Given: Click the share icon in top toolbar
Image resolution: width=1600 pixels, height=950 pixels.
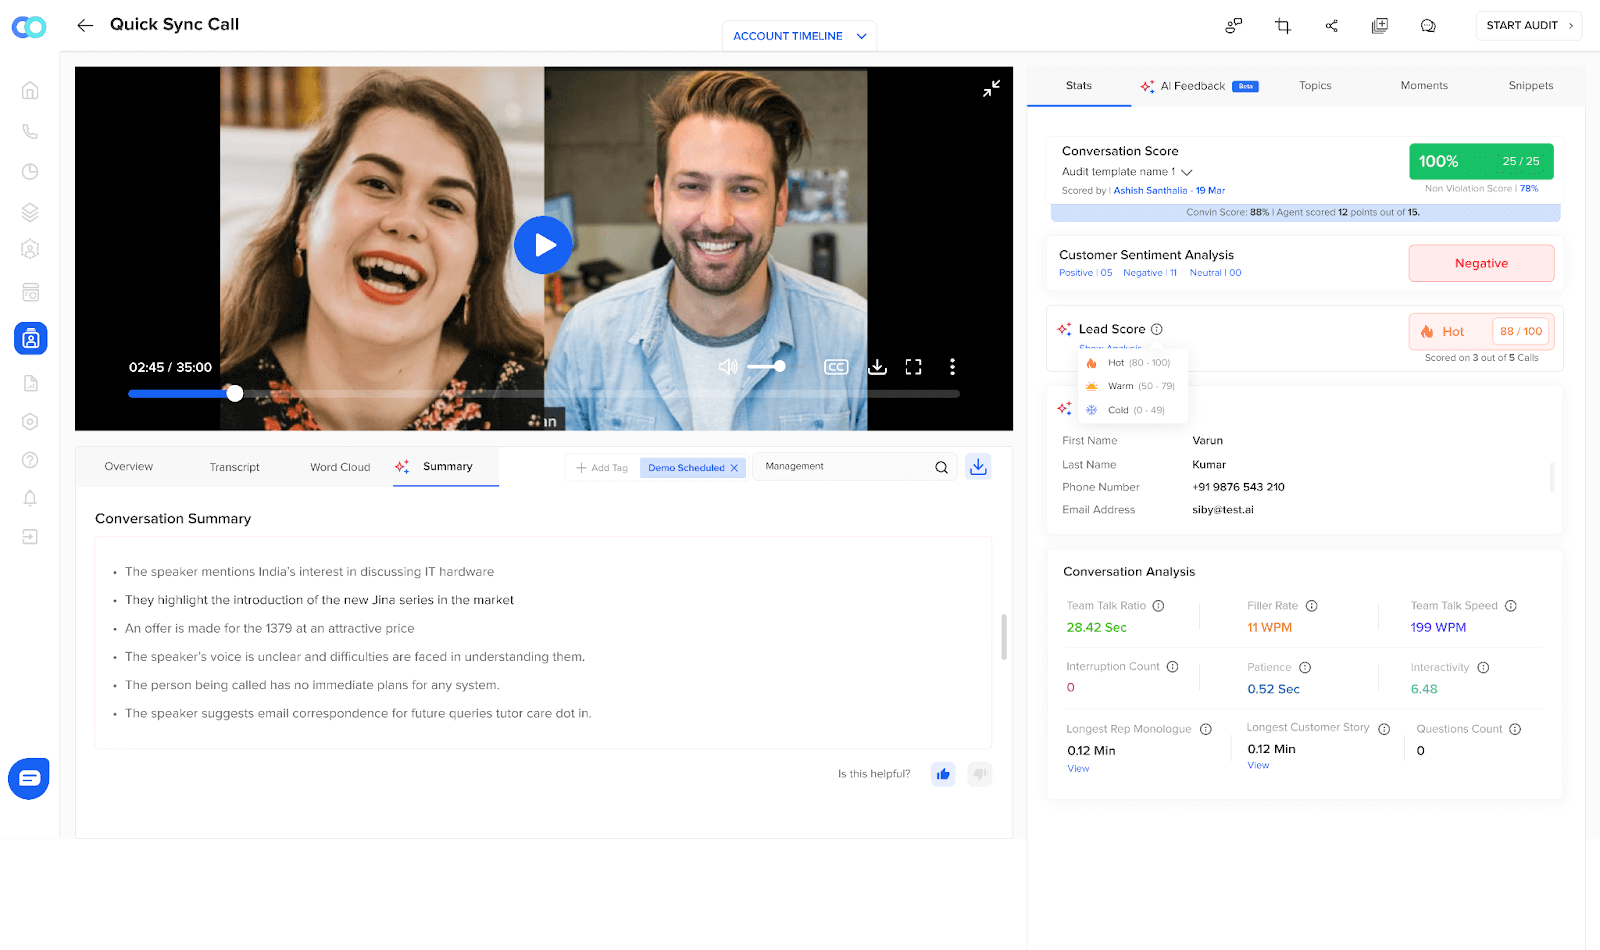Looking at the screenshot, I should click(x=1332, y=26).
